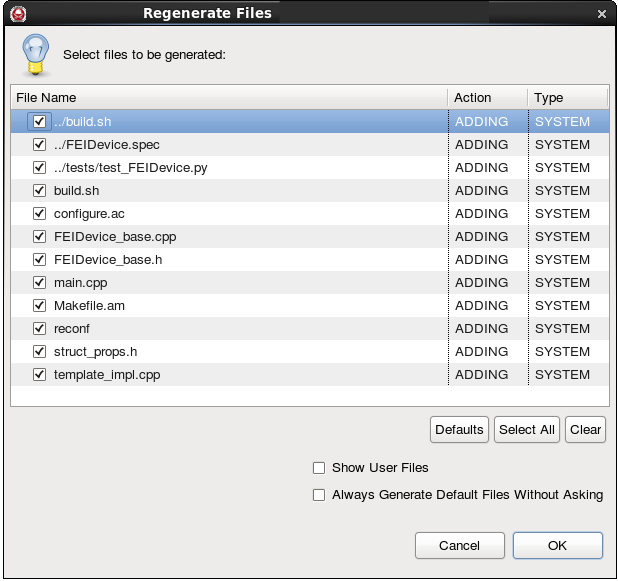Toggle the Makefile.am checkbox
This screenshot has width=618, height=581.
40,306
